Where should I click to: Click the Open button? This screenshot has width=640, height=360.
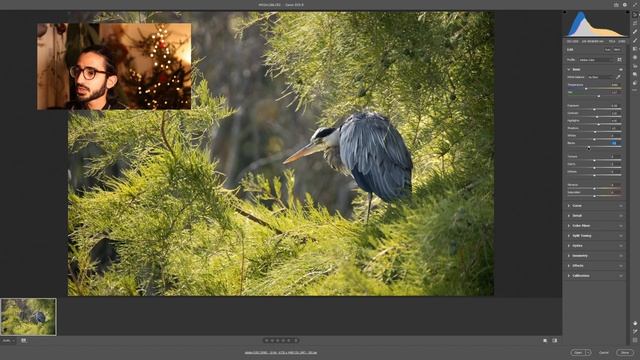pyautogui.click(x=578, y=353)
